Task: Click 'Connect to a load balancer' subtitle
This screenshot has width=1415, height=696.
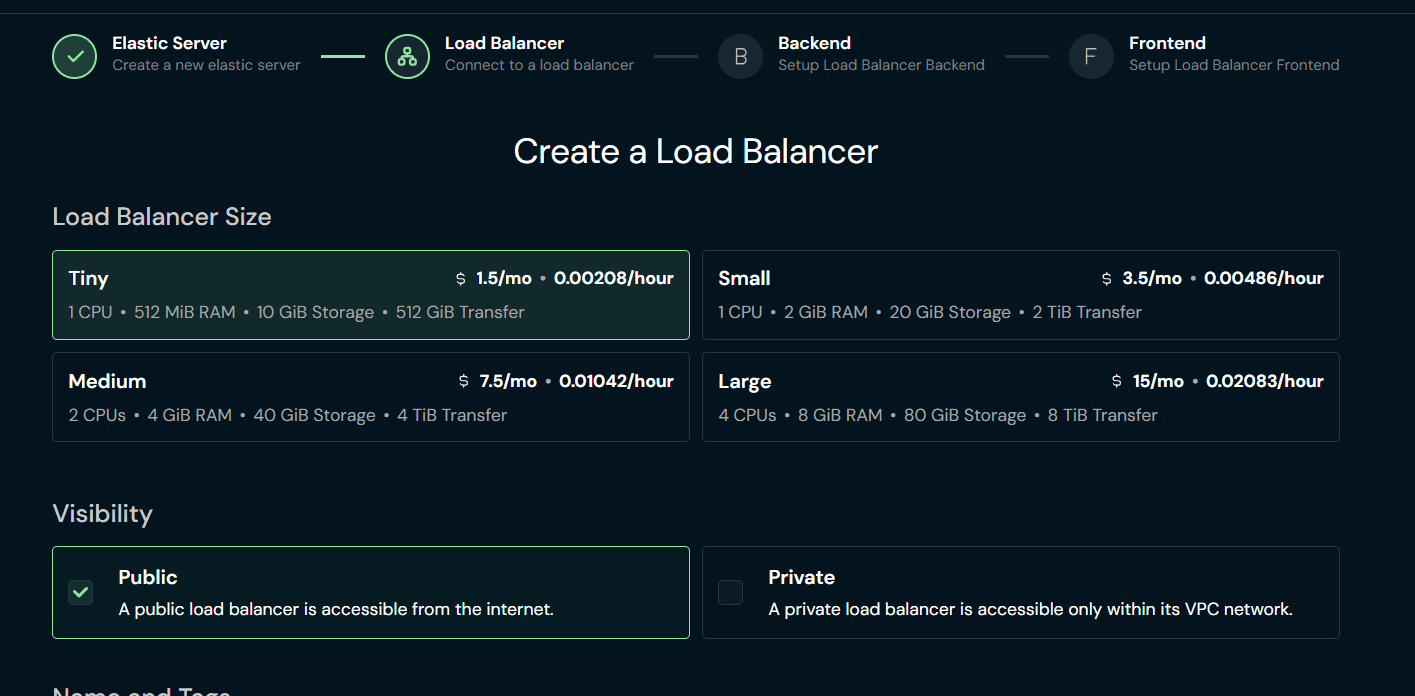Action: (x=539, y=65)
